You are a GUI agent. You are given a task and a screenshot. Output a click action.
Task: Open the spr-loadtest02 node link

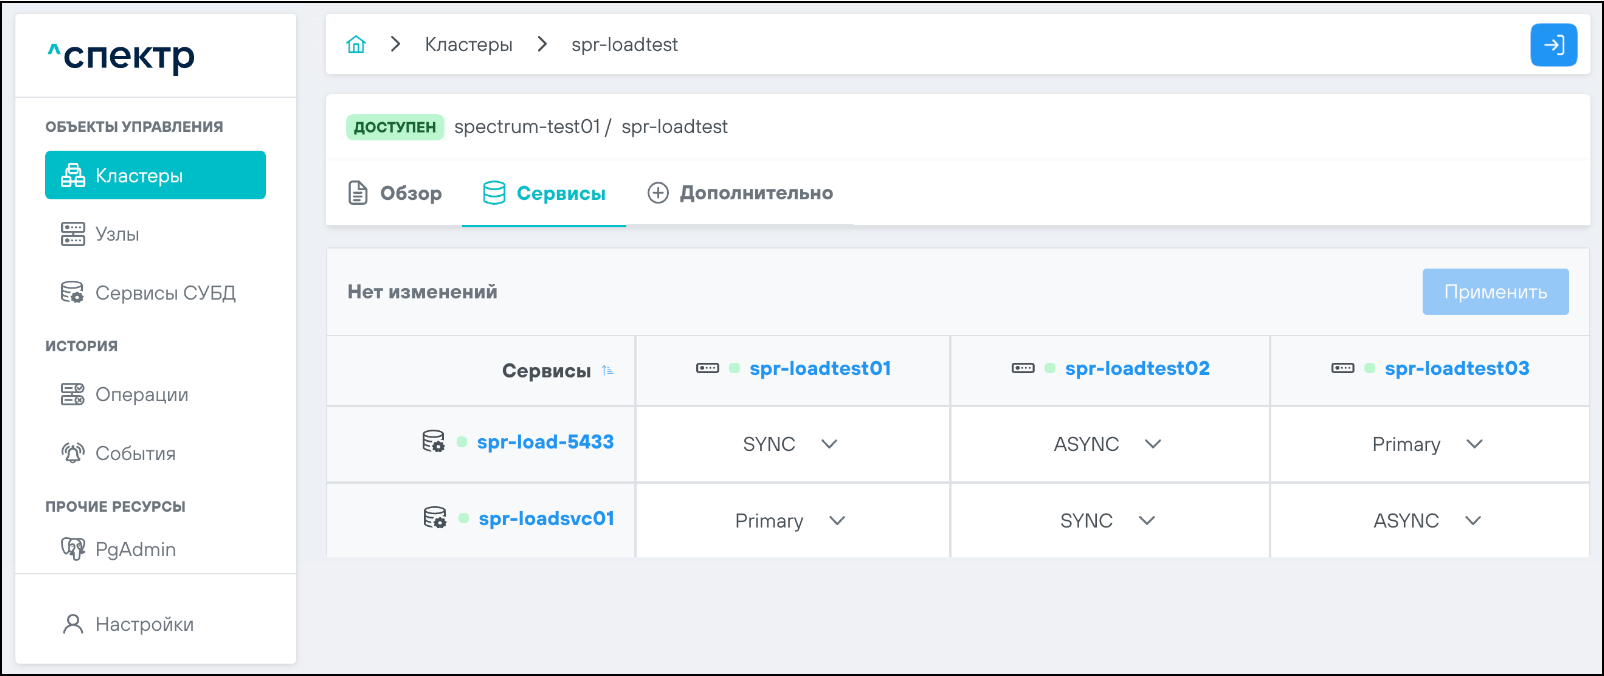(x=1137, y=369)
